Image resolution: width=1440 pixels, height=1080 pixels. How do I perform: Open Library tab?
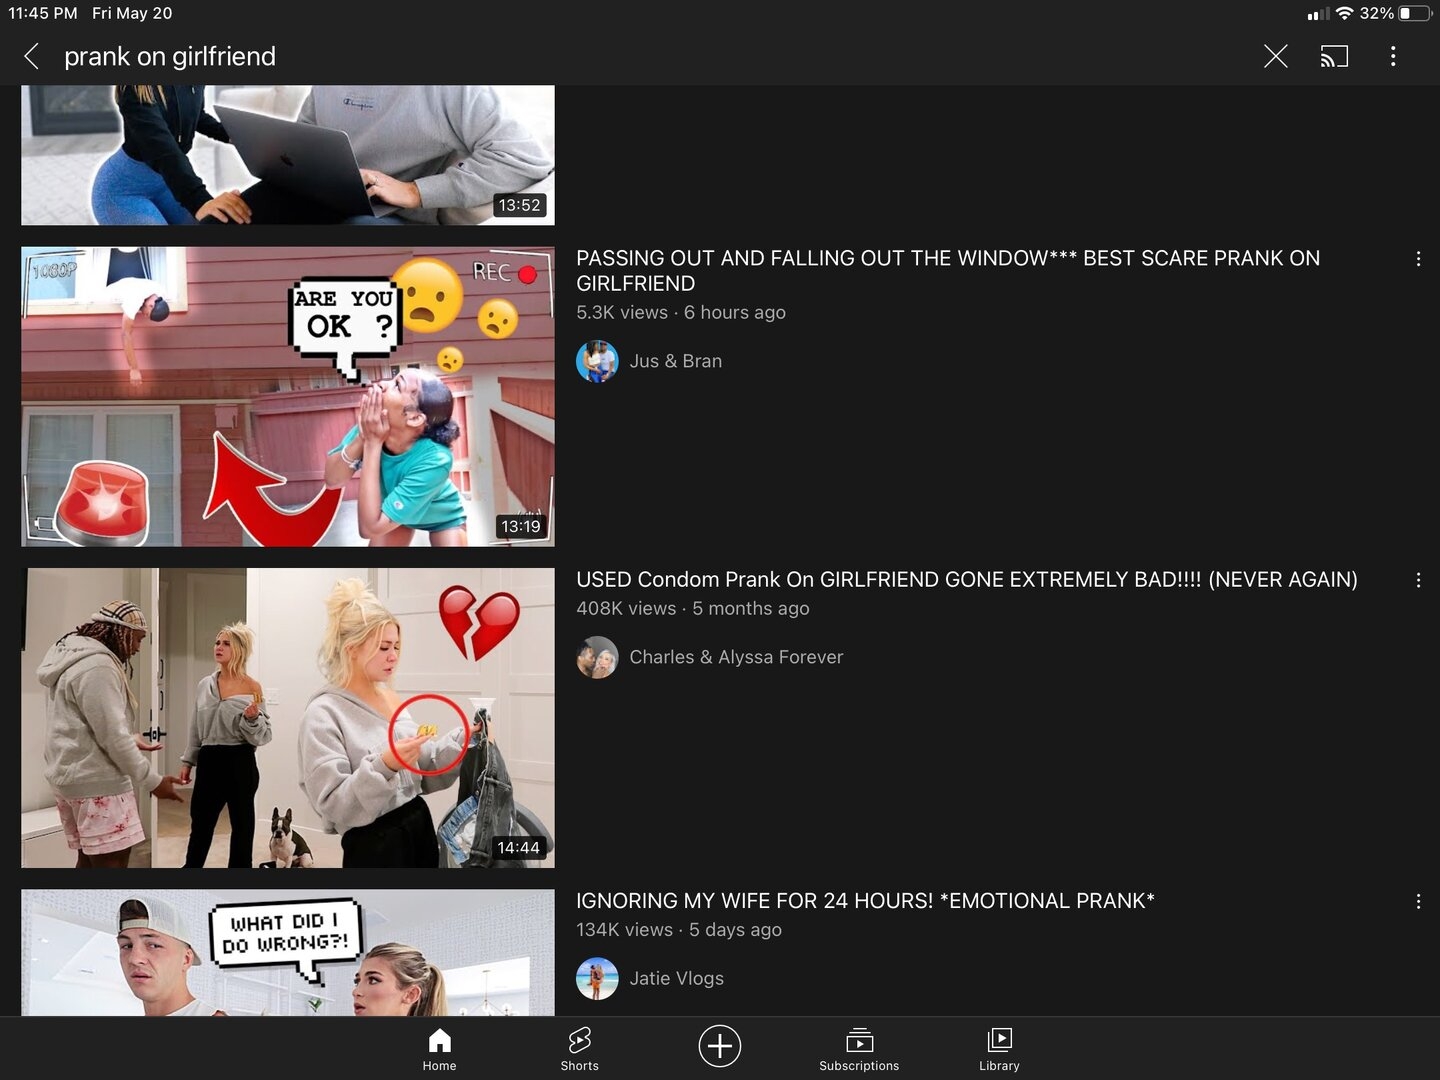coord(999,1049)
